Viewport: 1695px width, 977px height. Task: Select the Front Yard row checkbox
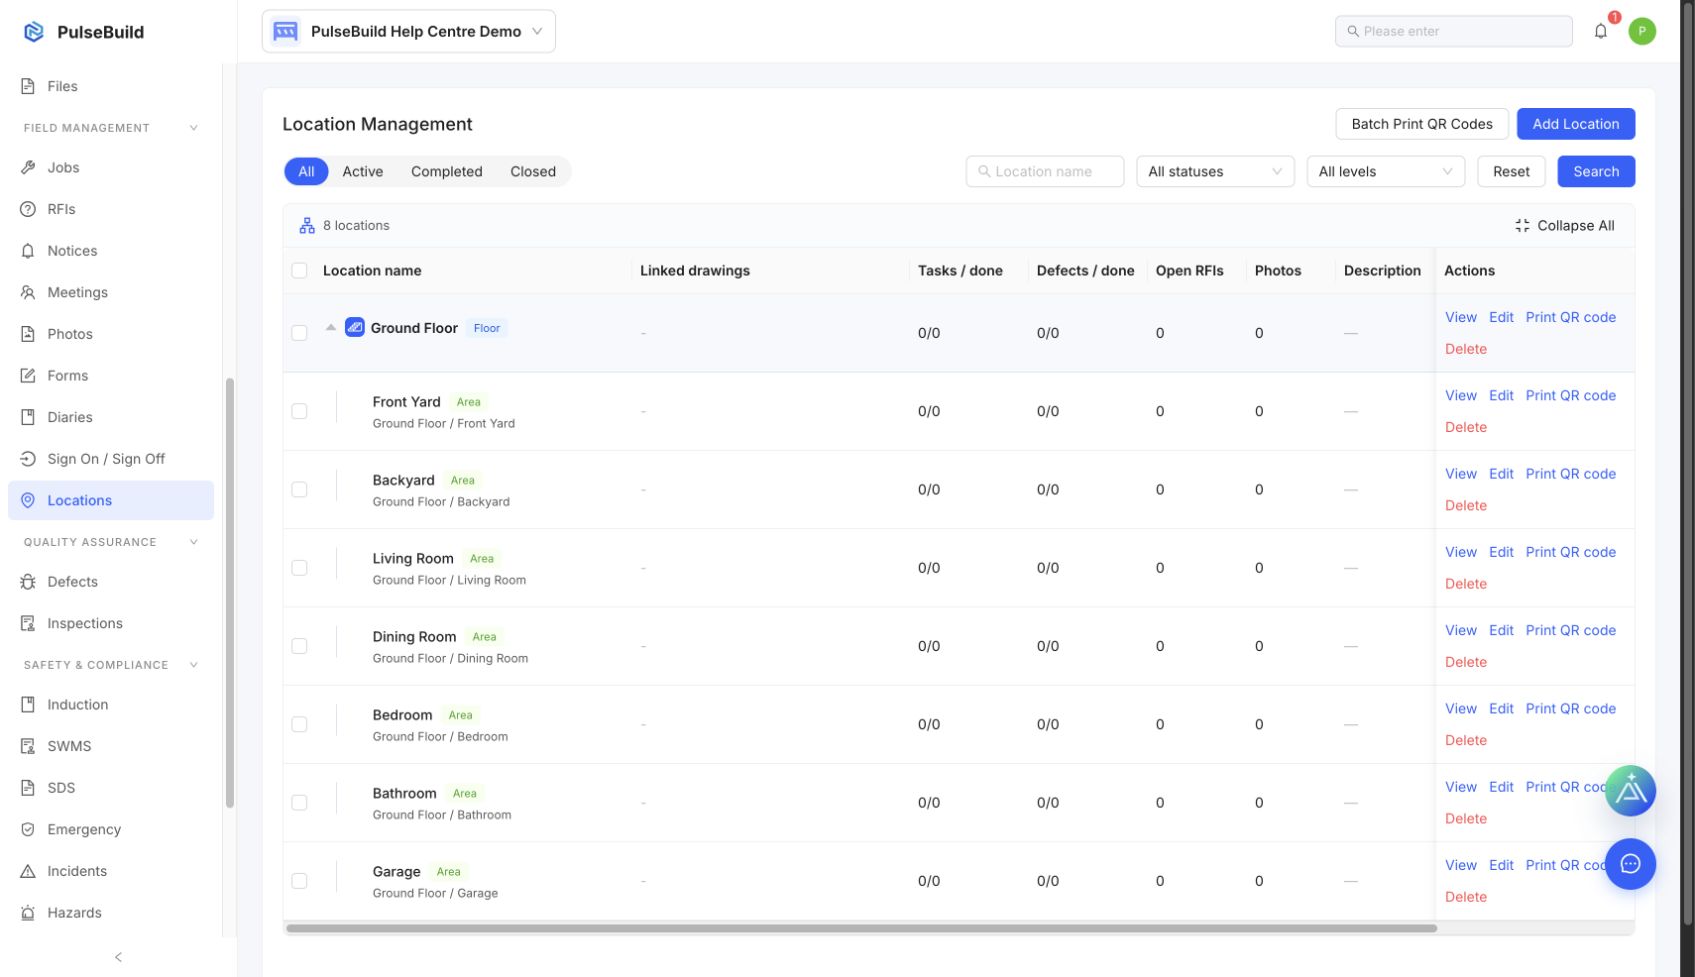[x=299, y=411]
